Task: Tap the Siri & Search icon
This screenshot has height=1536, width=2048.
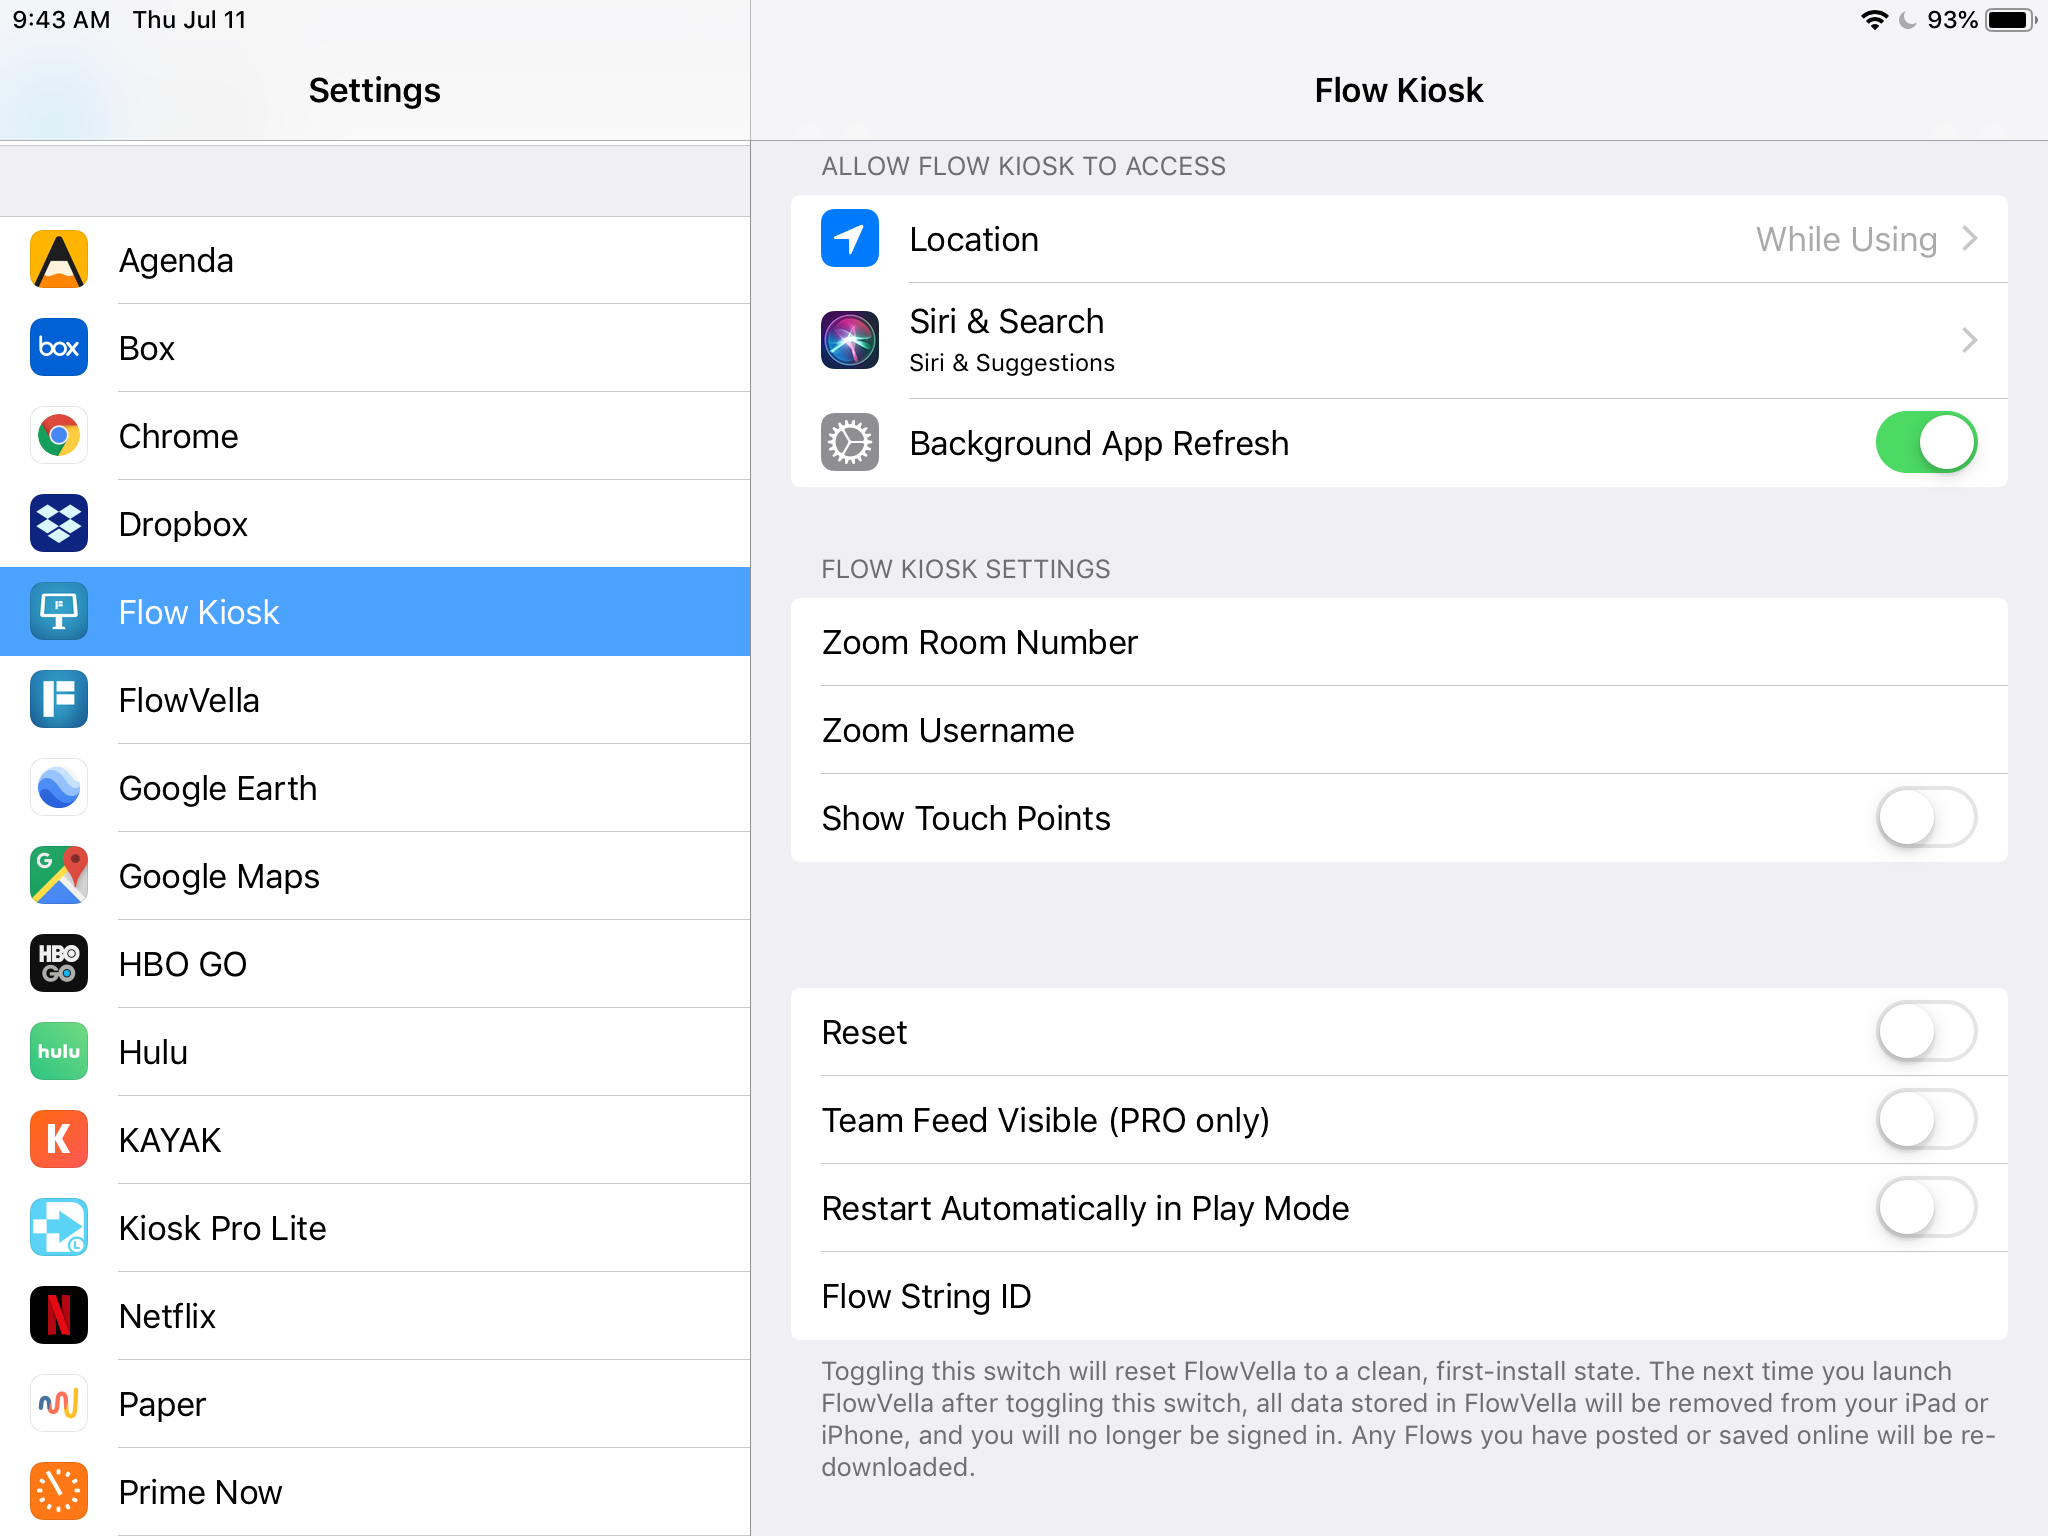Action: tap(850, 340)
